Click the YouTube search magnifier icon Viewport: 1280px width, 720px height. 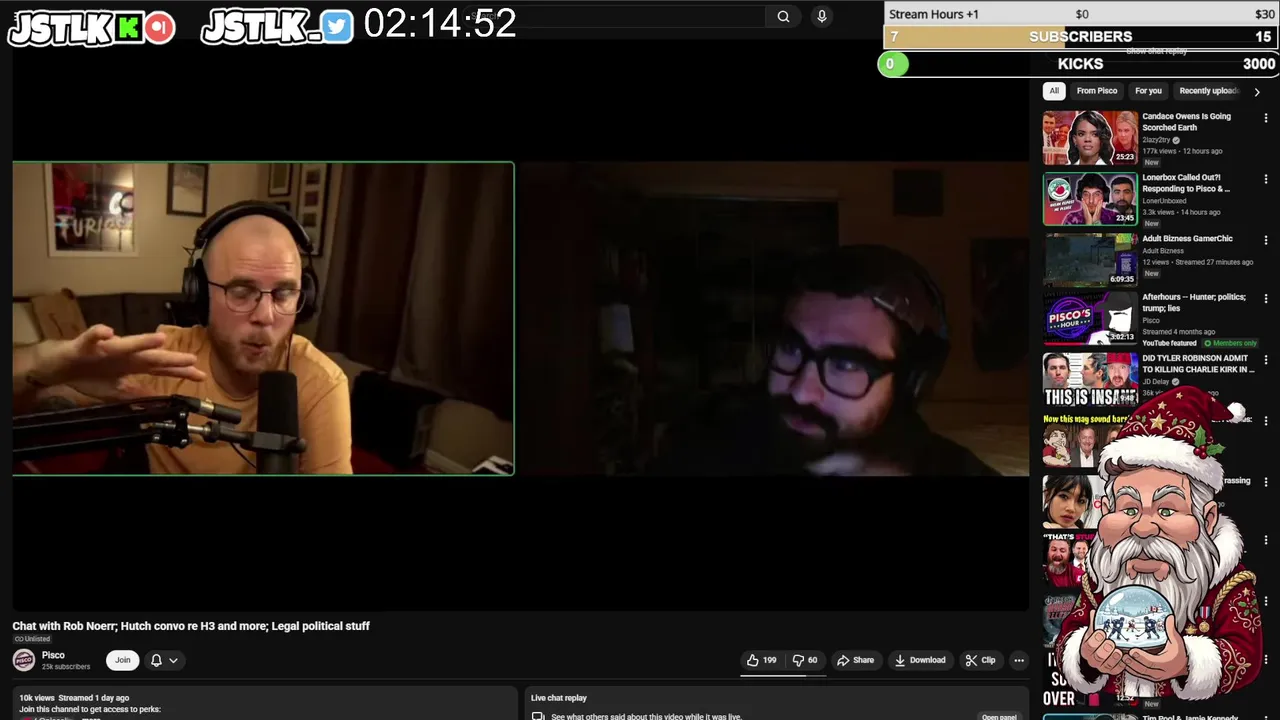[783, 16]
